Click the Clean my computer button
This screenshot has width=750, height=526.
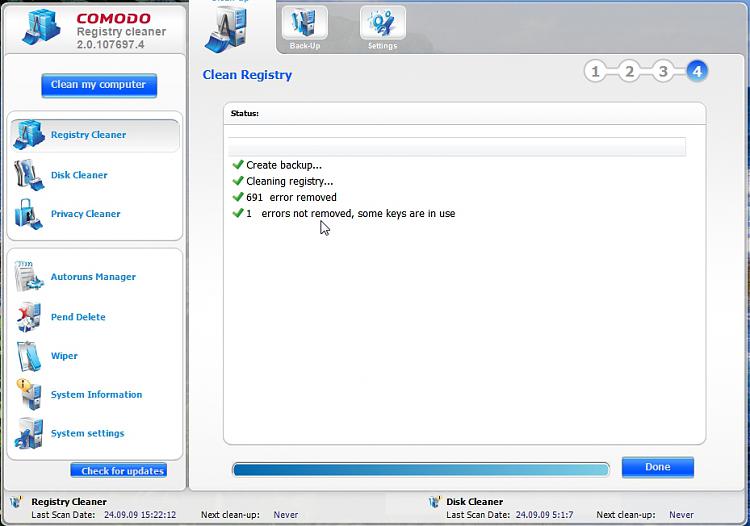pos(99,85)
